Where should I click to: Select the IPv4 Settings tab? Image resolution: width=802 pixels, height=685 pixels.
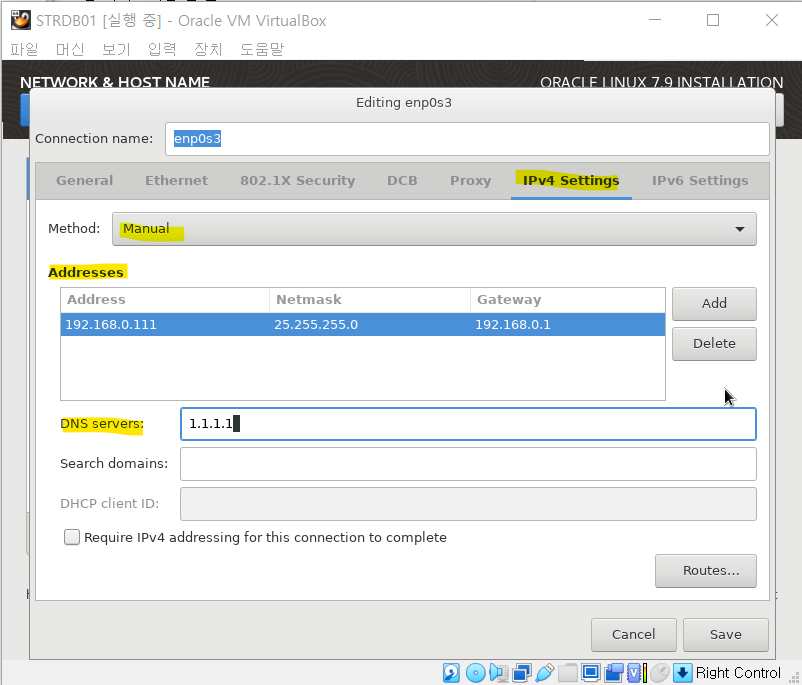point(571,181)
